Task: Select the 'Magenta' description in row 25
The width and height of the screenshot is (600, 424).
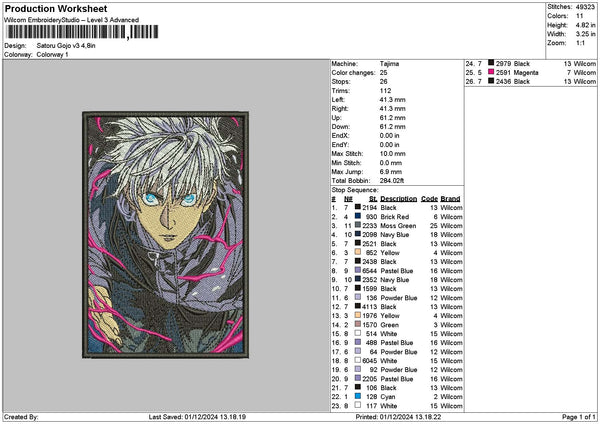Action: pyautogui.click(x=526, y=73)
